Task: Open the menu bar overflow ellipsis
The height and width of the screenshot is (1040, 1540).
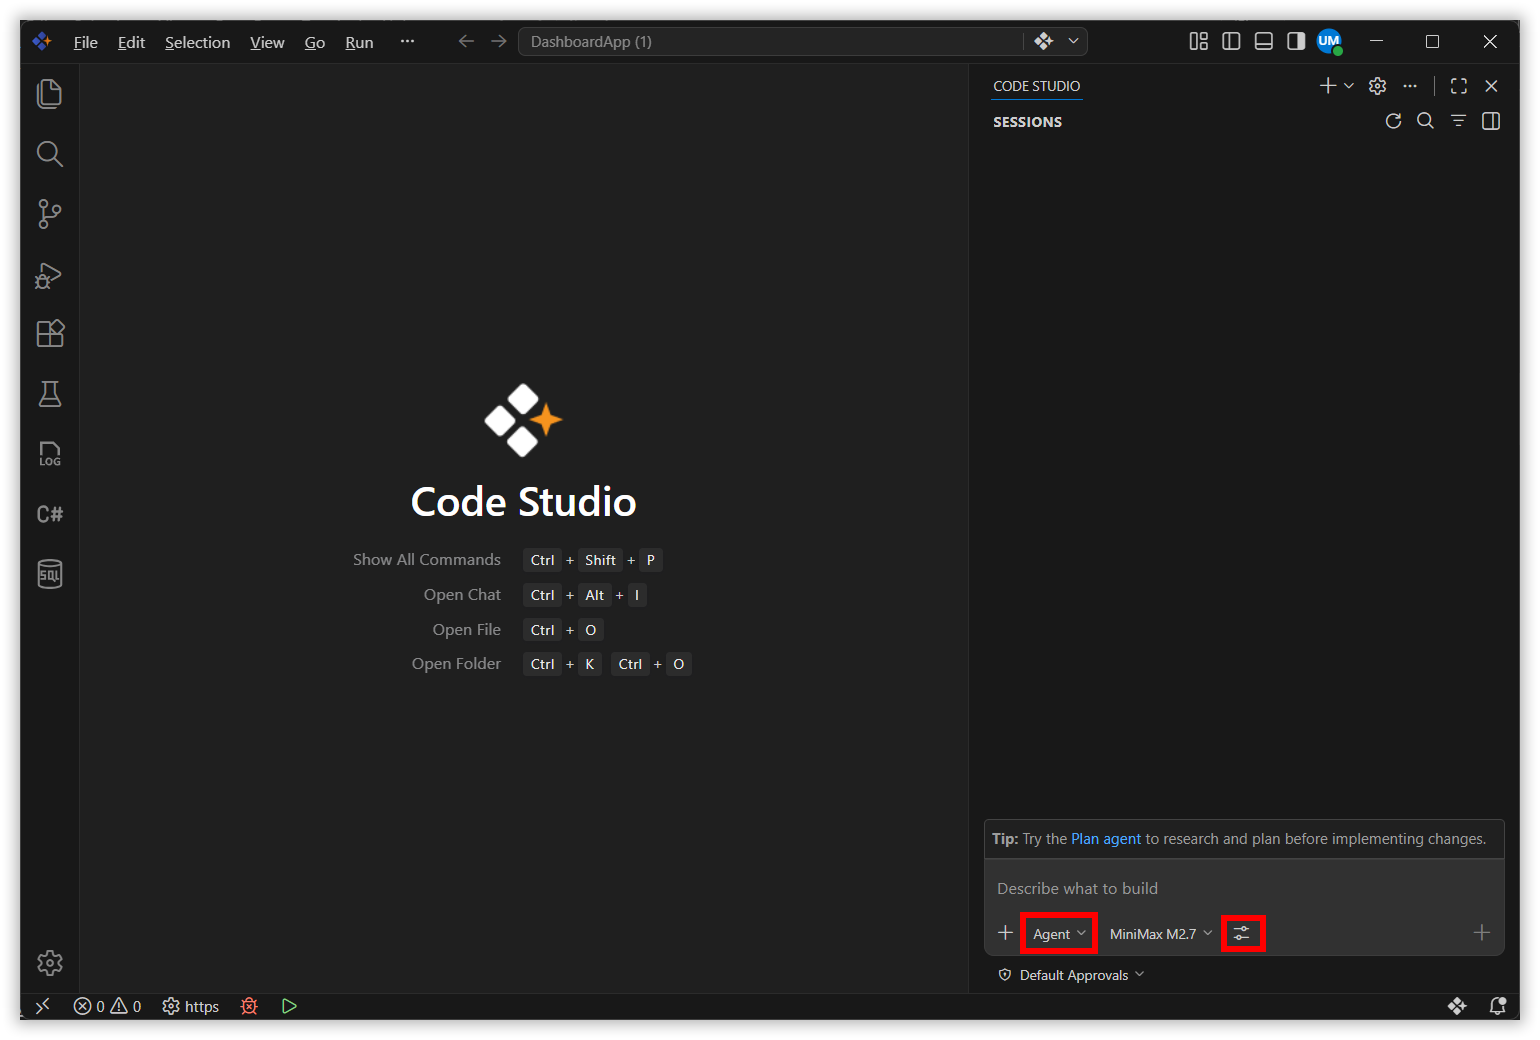Action: pos(407,41)
